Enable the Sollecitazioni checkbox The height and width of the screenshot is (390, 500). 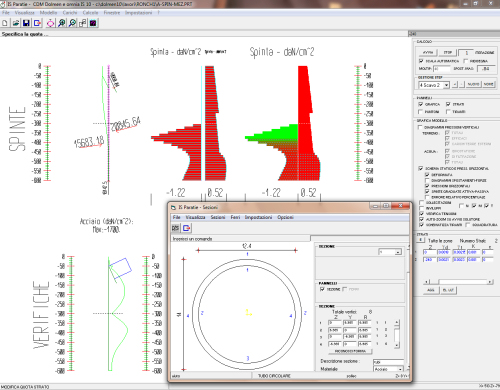pos(421,202)
